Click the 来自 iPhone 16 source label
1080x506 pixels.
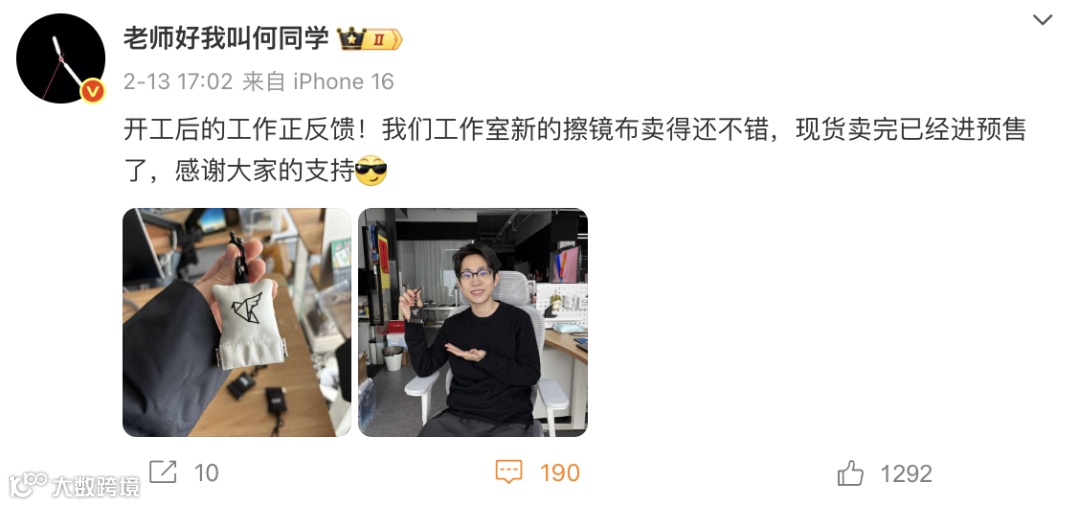click(318, 82)
